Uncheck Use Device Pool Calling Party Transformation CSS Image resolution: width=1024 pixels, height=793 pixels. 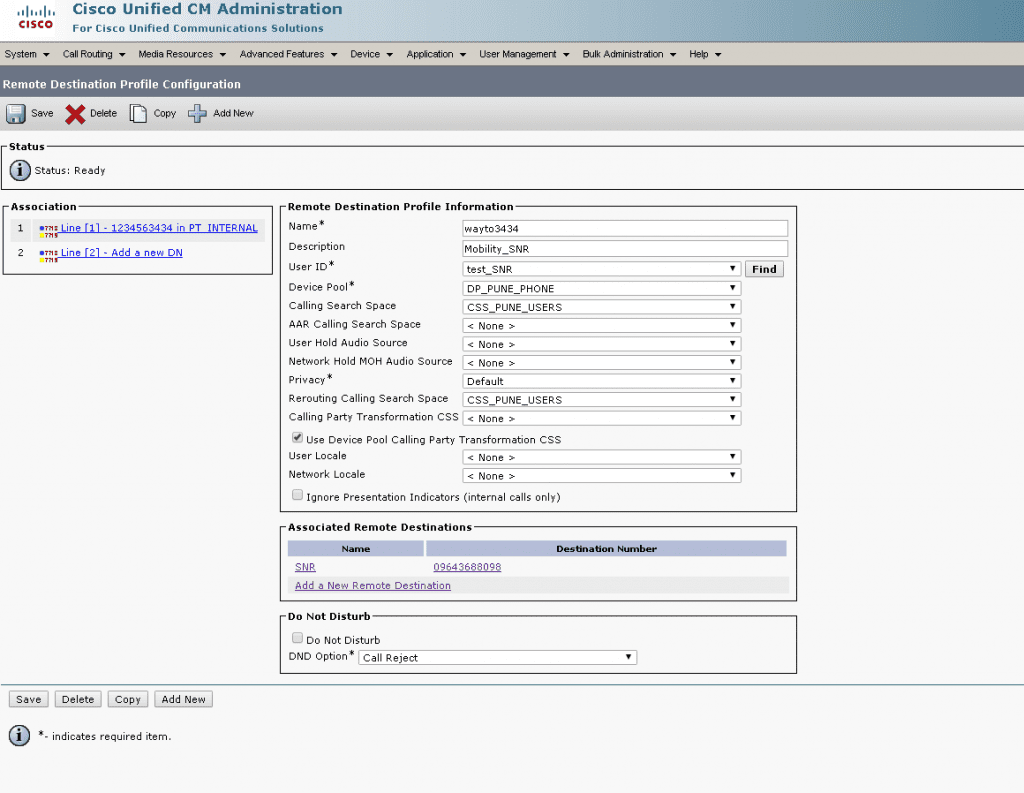(x=297, y=436)
